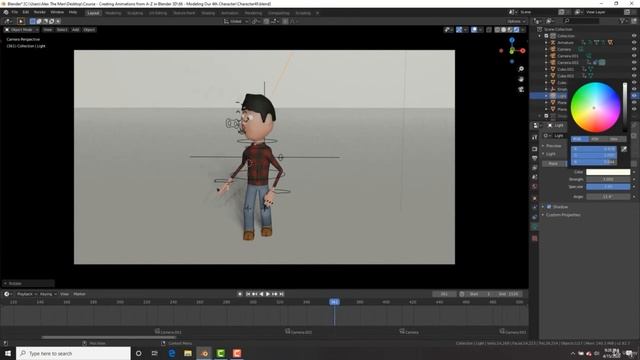Open the World properties tab icon
This screenshot has height=360, width=640.
point(535,187)
